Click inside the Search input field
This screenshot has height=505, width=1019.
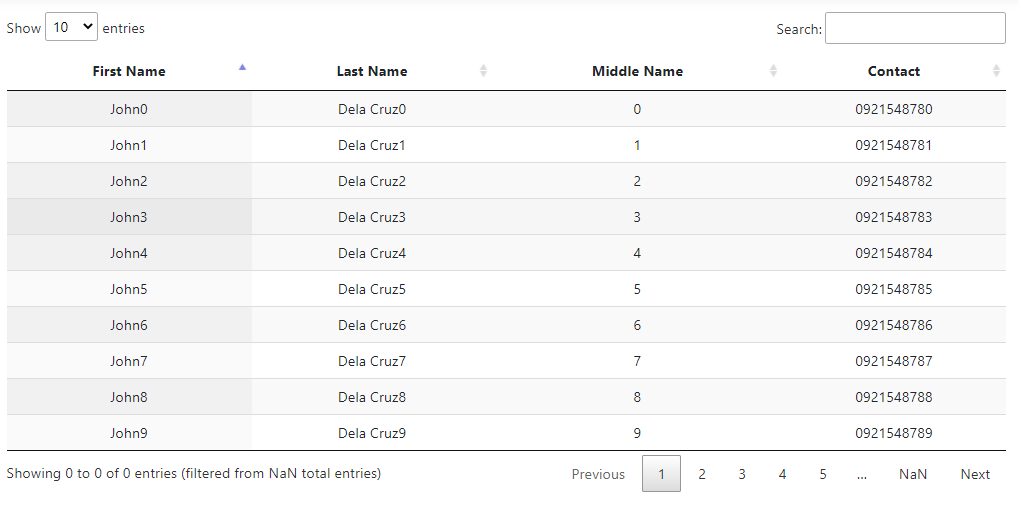pyautogui.click(x=914, y=29)
